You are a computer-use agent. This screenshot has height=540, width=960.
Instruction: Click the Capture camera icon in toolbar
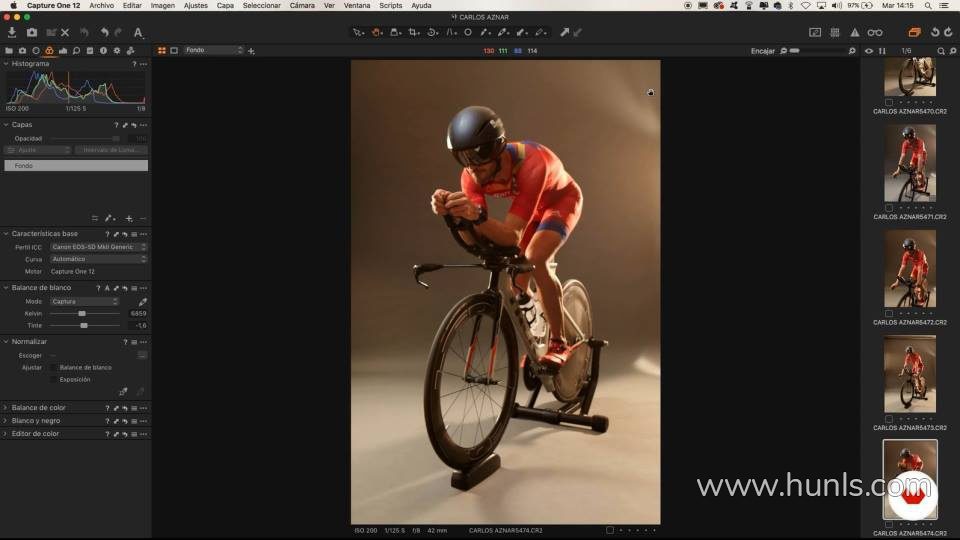[x=32, y=32]
